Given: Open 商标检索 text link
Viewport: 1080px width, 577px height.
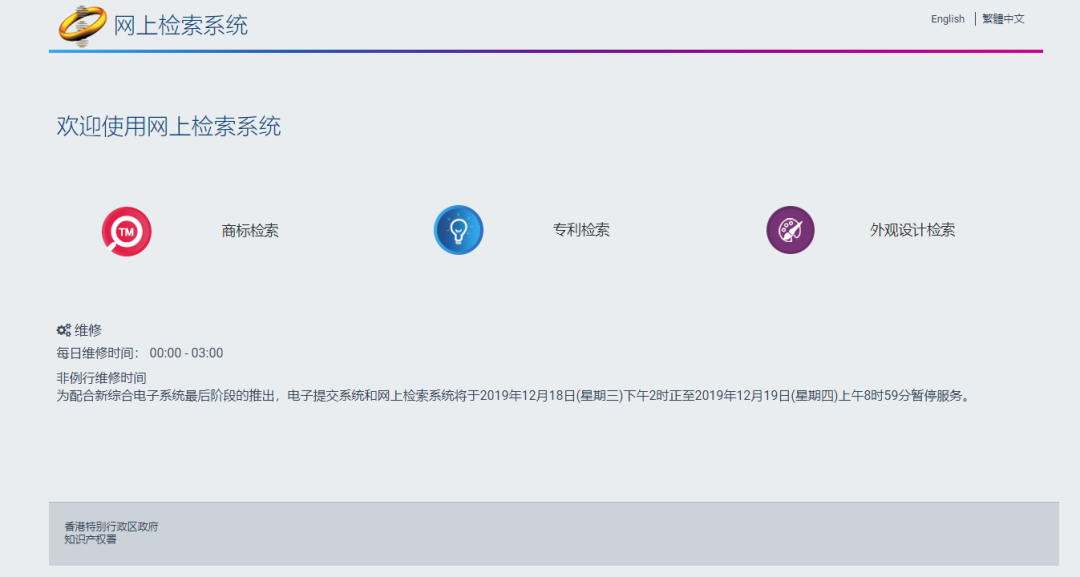Looking at the screenshot, I should coord(250,231).
